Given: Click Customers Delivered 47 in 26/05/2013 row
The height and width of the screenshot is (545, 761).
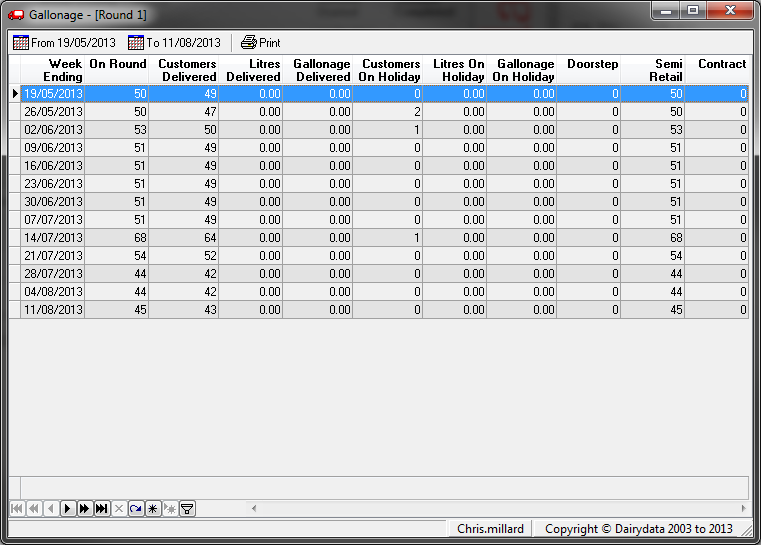Looking at the screenshot, I should click(184, 112).
